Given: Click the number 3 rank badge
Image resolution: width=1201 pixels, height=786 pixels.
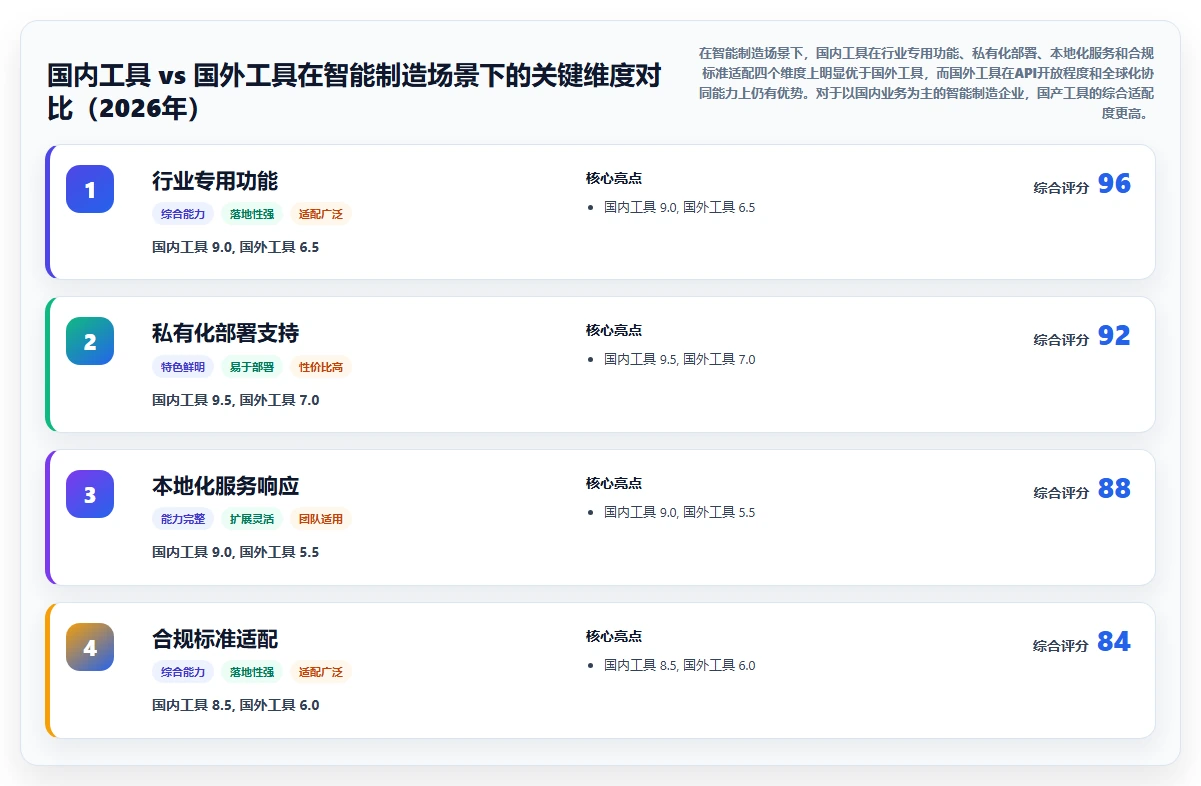Looking at the screenshot, I should [90, 494].
